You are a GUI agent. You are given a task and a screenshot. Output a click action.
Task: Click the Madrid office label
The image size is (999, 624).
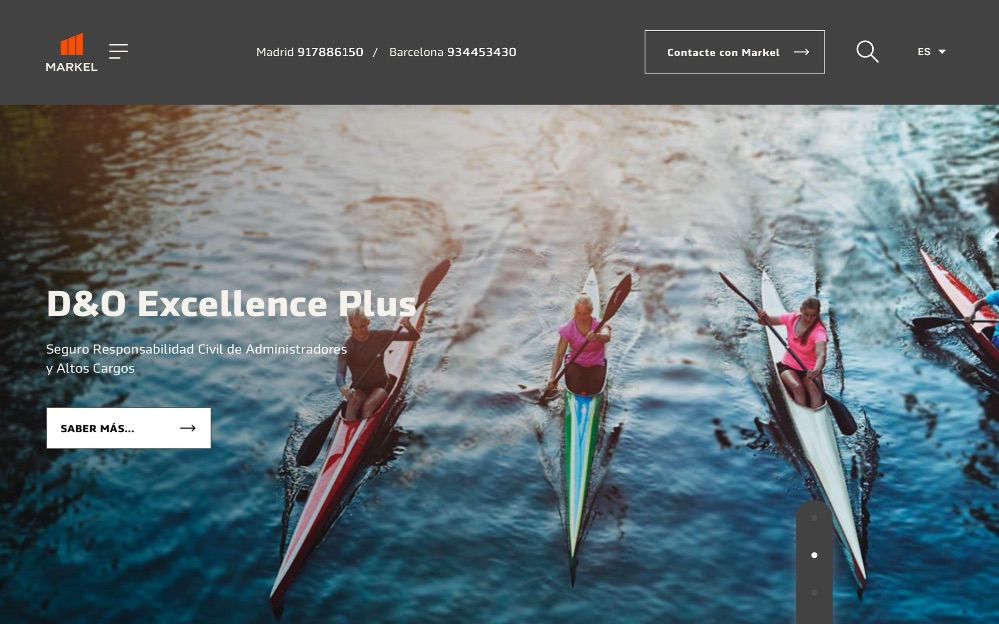[275, 52]
